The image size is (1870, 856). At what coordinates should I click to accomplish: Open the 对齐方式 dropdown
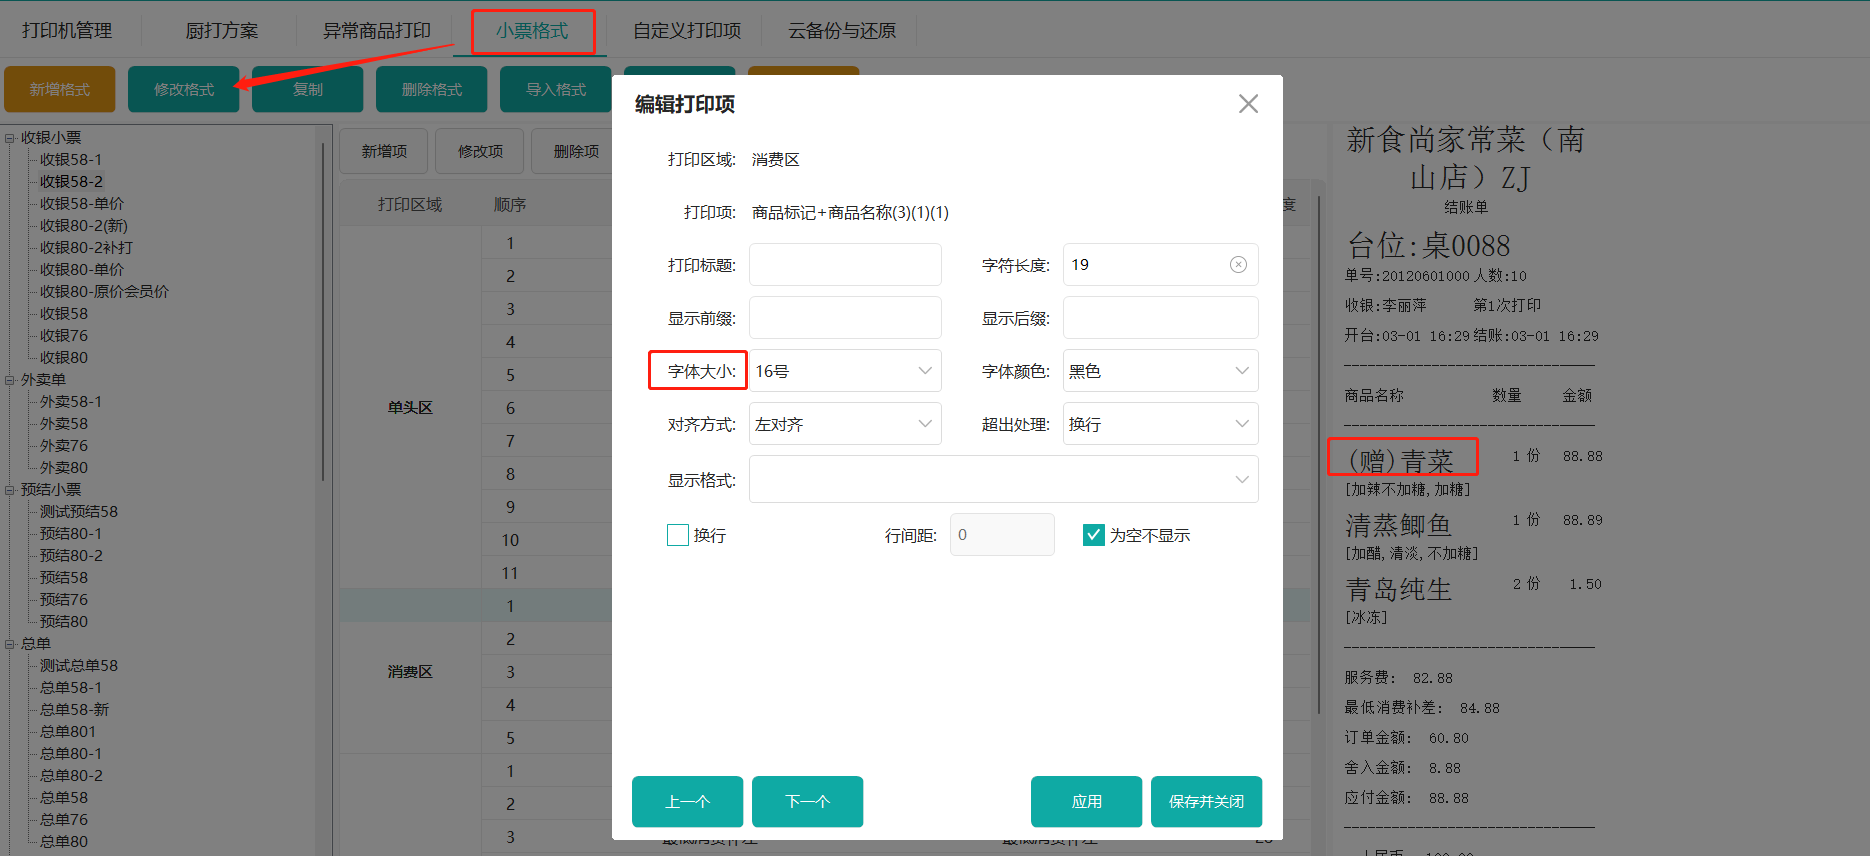845,424
